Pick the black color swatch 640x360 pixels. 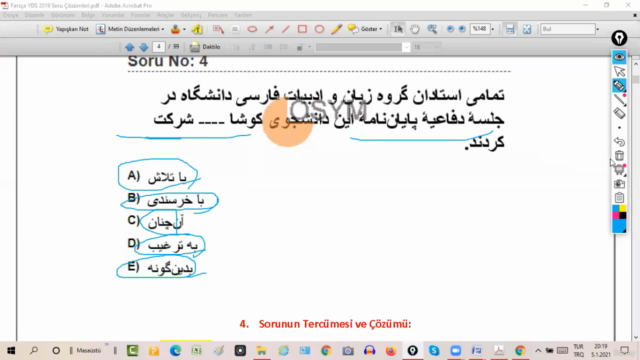(x=622, y=215)
